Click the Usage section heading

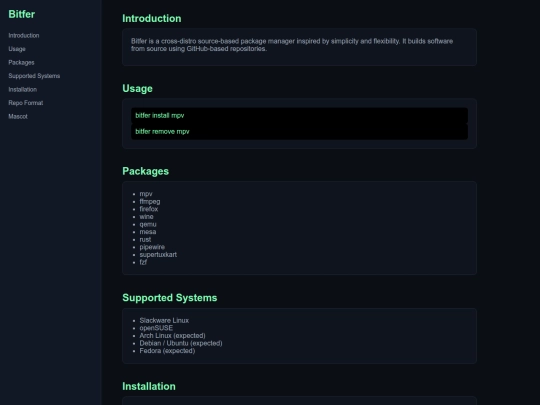click(x=137, y=89)
